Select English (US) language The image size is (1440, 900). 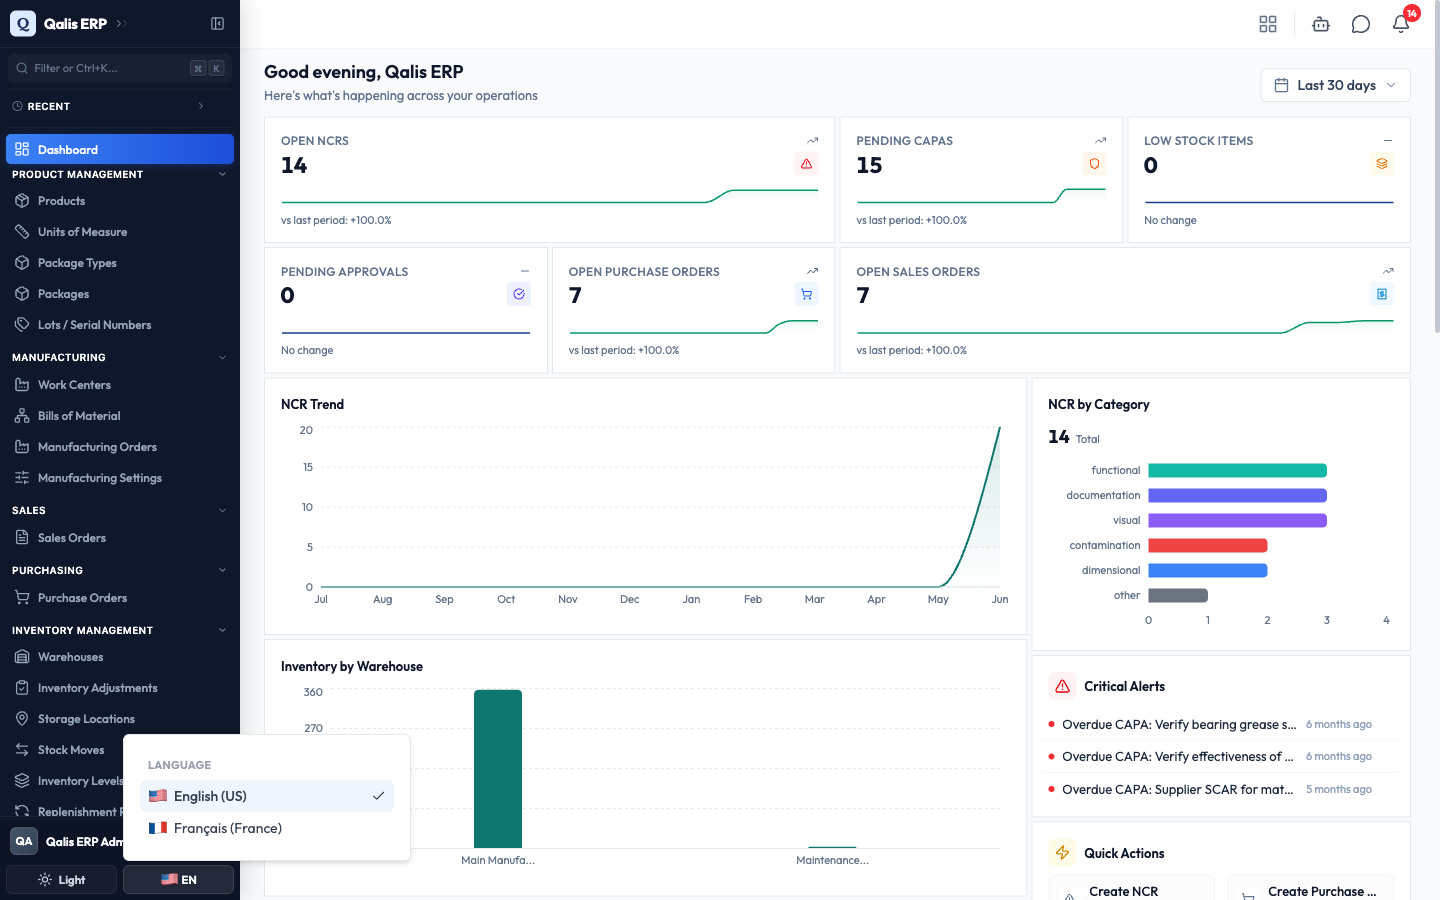(267, 796)
